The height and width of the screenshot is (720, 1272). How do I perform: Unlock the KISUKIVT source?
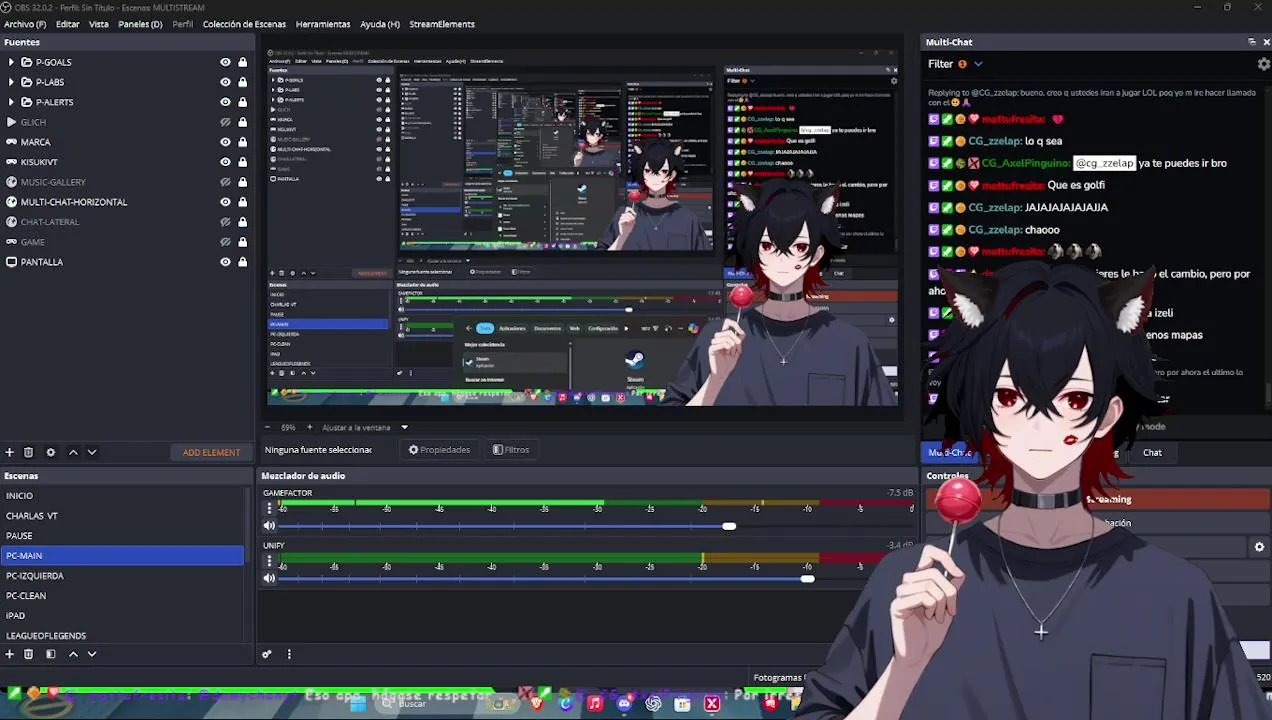tap(242, 162)
